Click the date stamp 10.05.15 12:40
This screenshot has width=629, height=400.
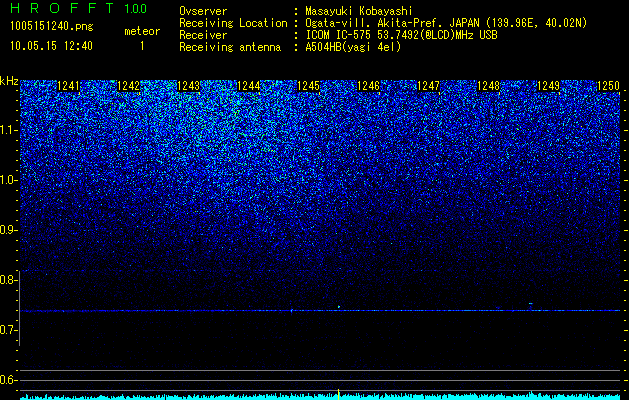coord(51,46)
